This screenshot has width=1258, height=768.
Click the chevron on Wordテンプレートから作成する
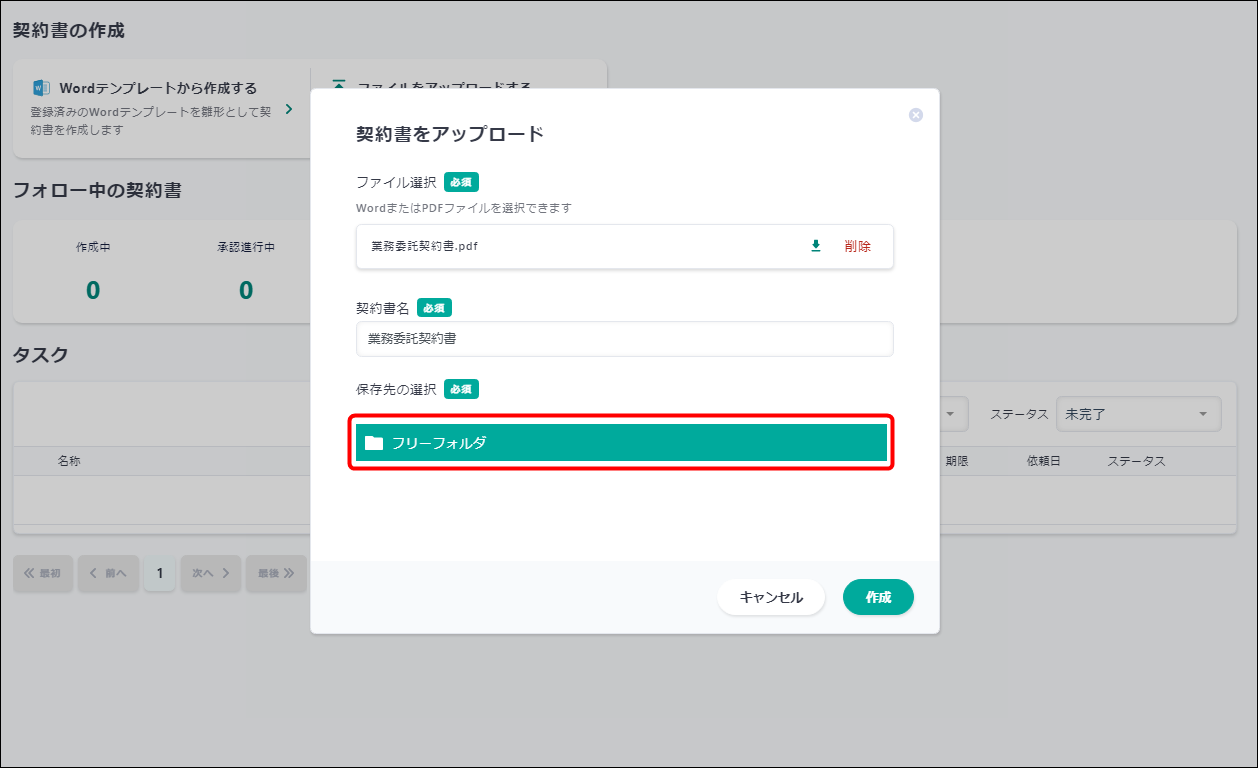289,109
